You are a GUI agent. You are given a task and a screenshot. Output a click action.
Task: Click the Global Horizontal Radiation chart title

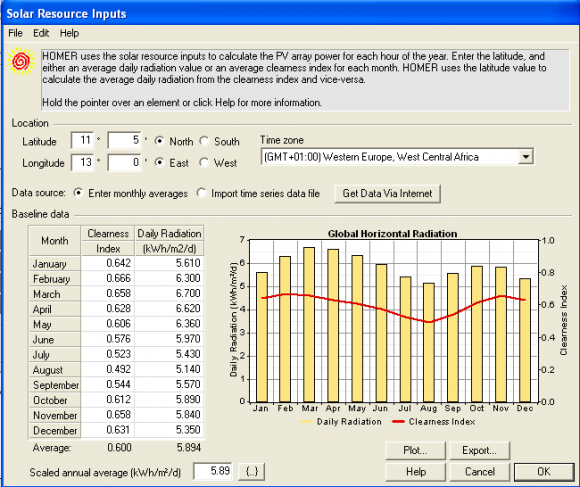(392, 234)
